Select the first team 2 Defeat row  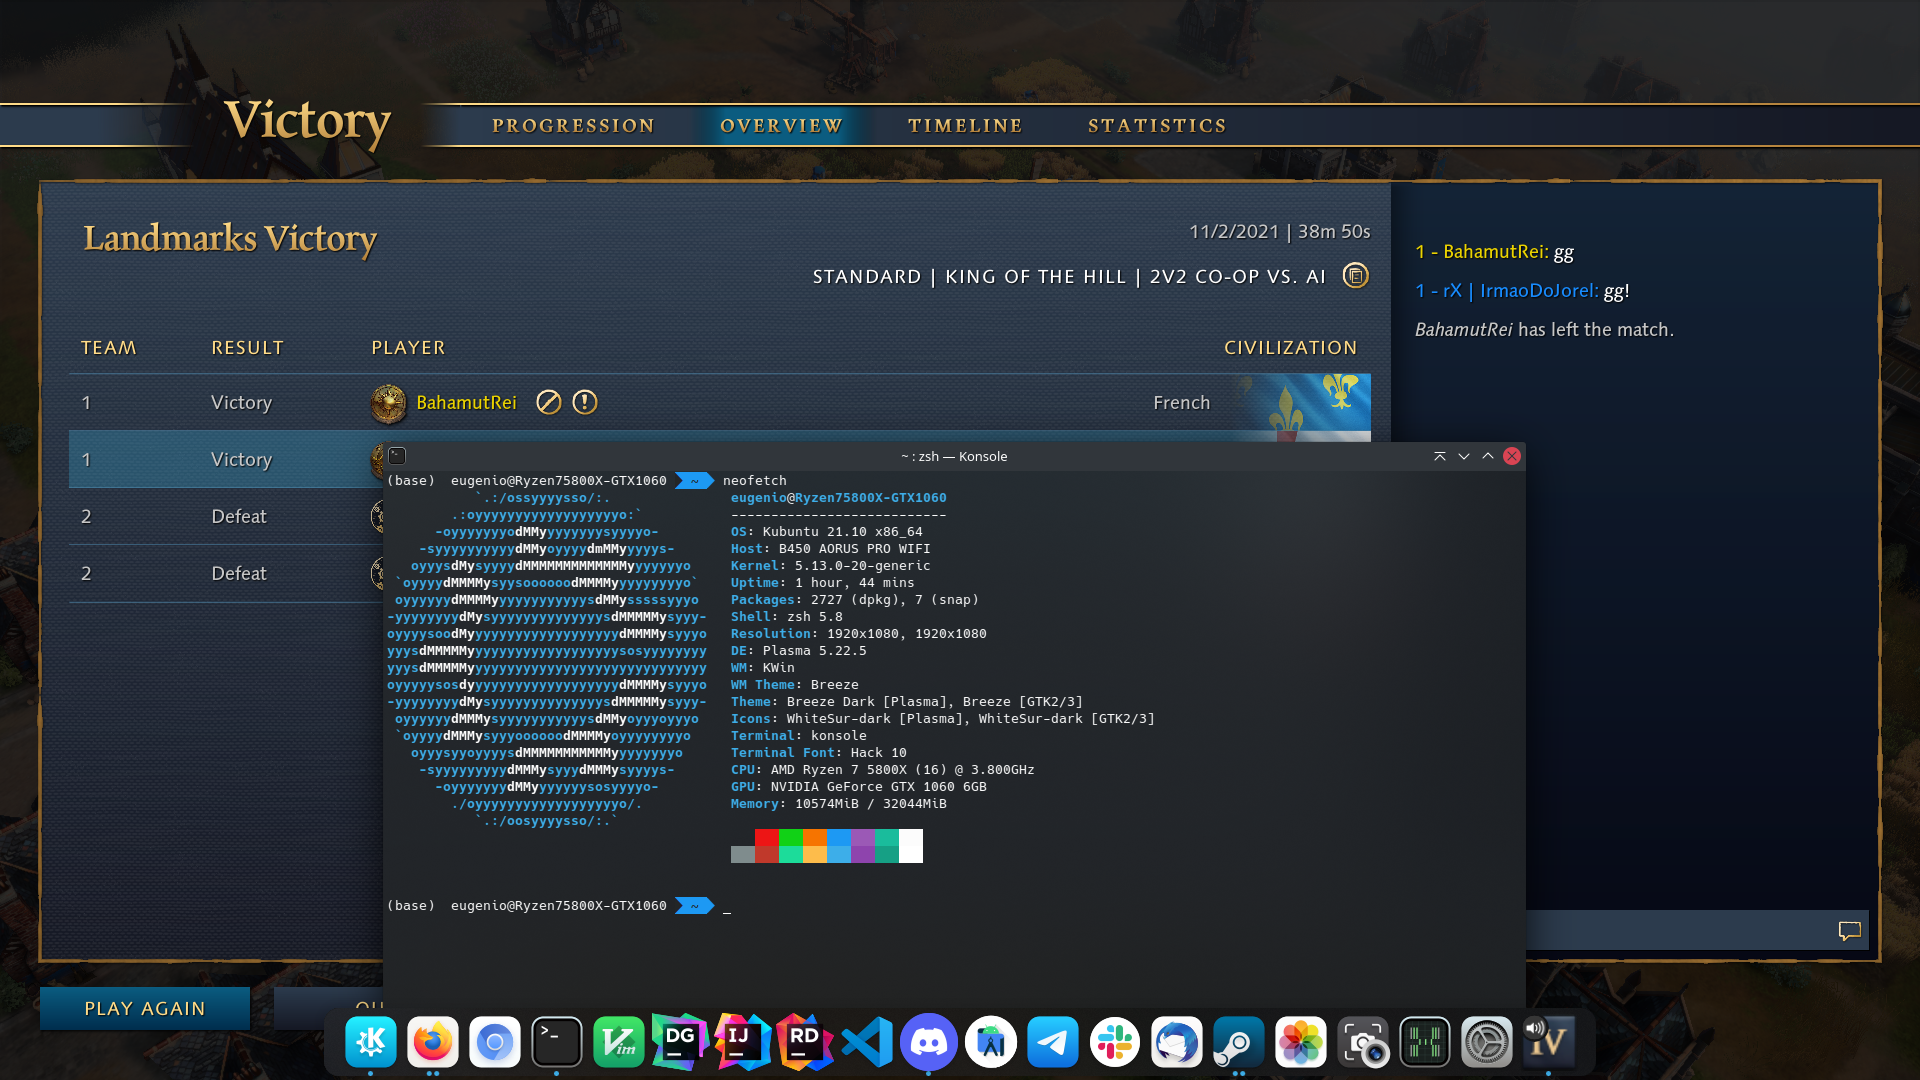(x=226, y=516)
